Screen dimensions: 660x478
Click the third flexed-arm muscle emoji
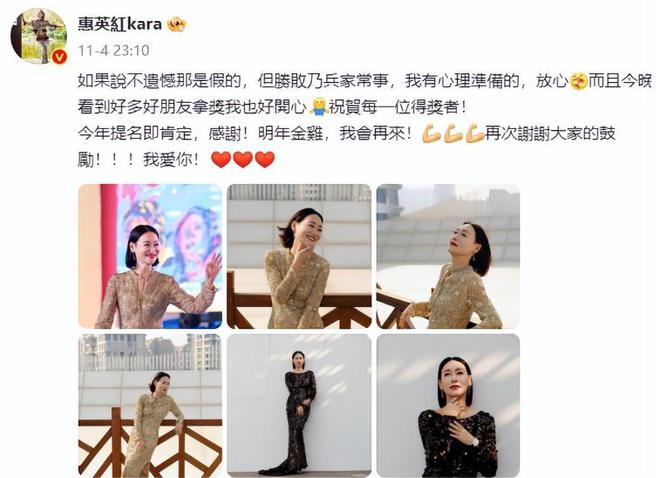tap(474, 133)
